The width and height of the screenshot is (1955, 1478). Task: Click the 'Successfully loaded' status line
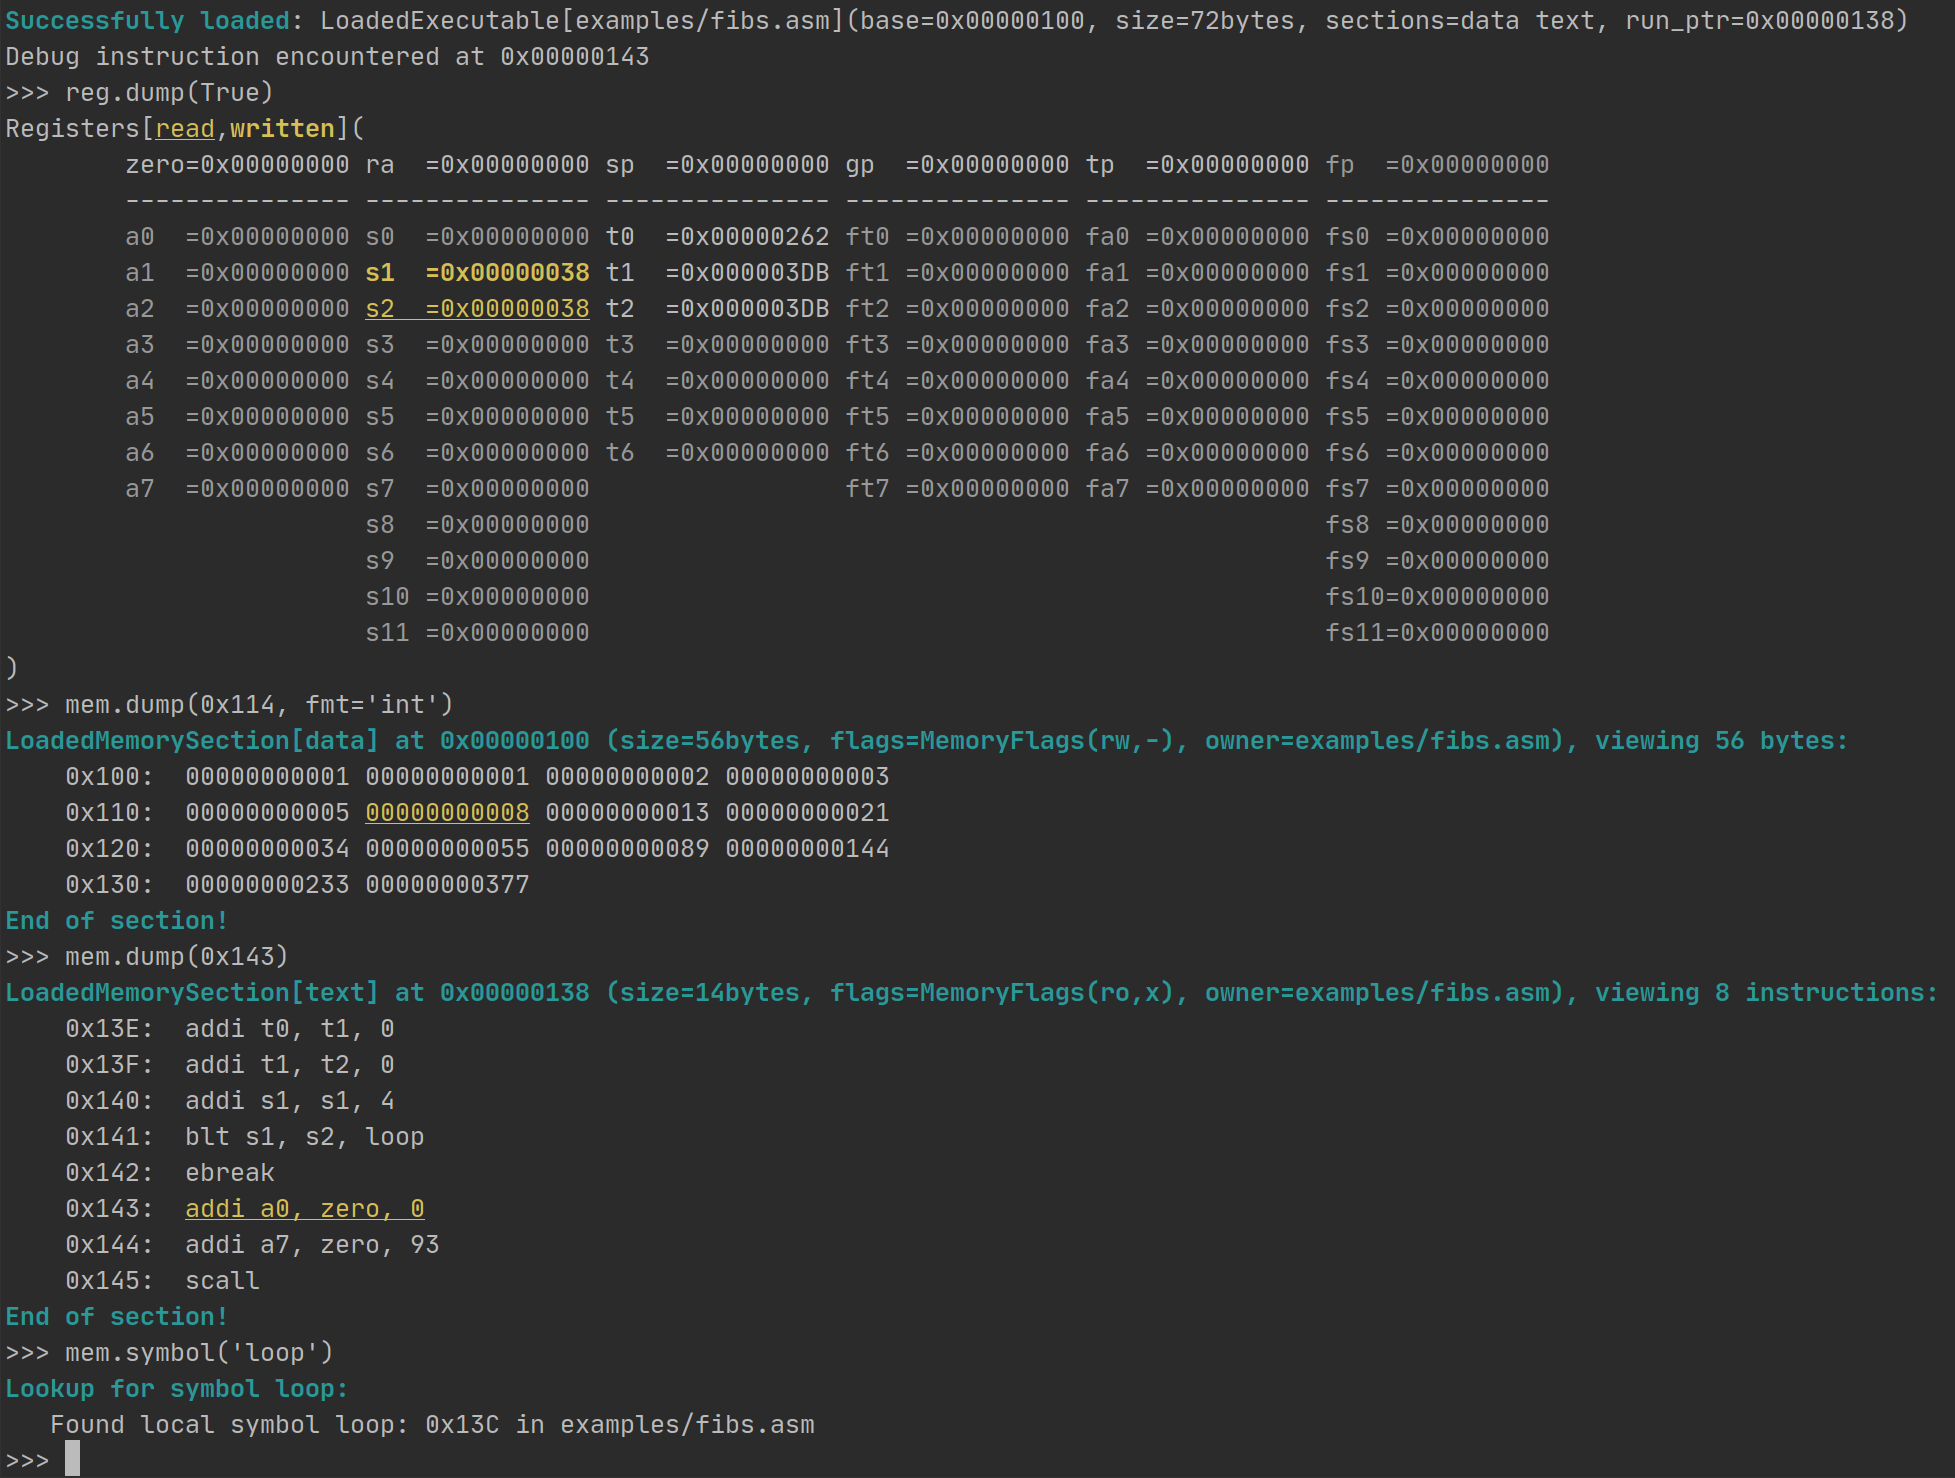click(x=957, y=21)
